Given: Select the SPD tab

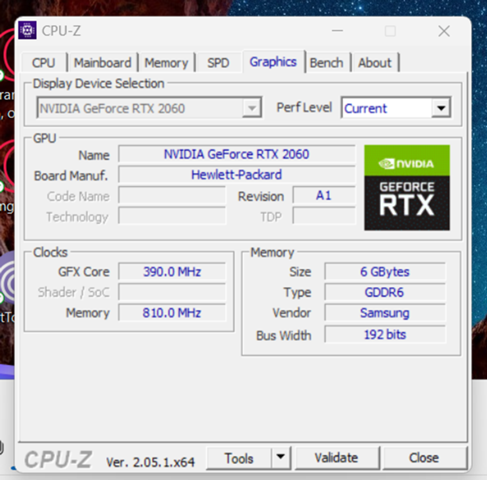Looking at the screenshot, I should [218, 63].
